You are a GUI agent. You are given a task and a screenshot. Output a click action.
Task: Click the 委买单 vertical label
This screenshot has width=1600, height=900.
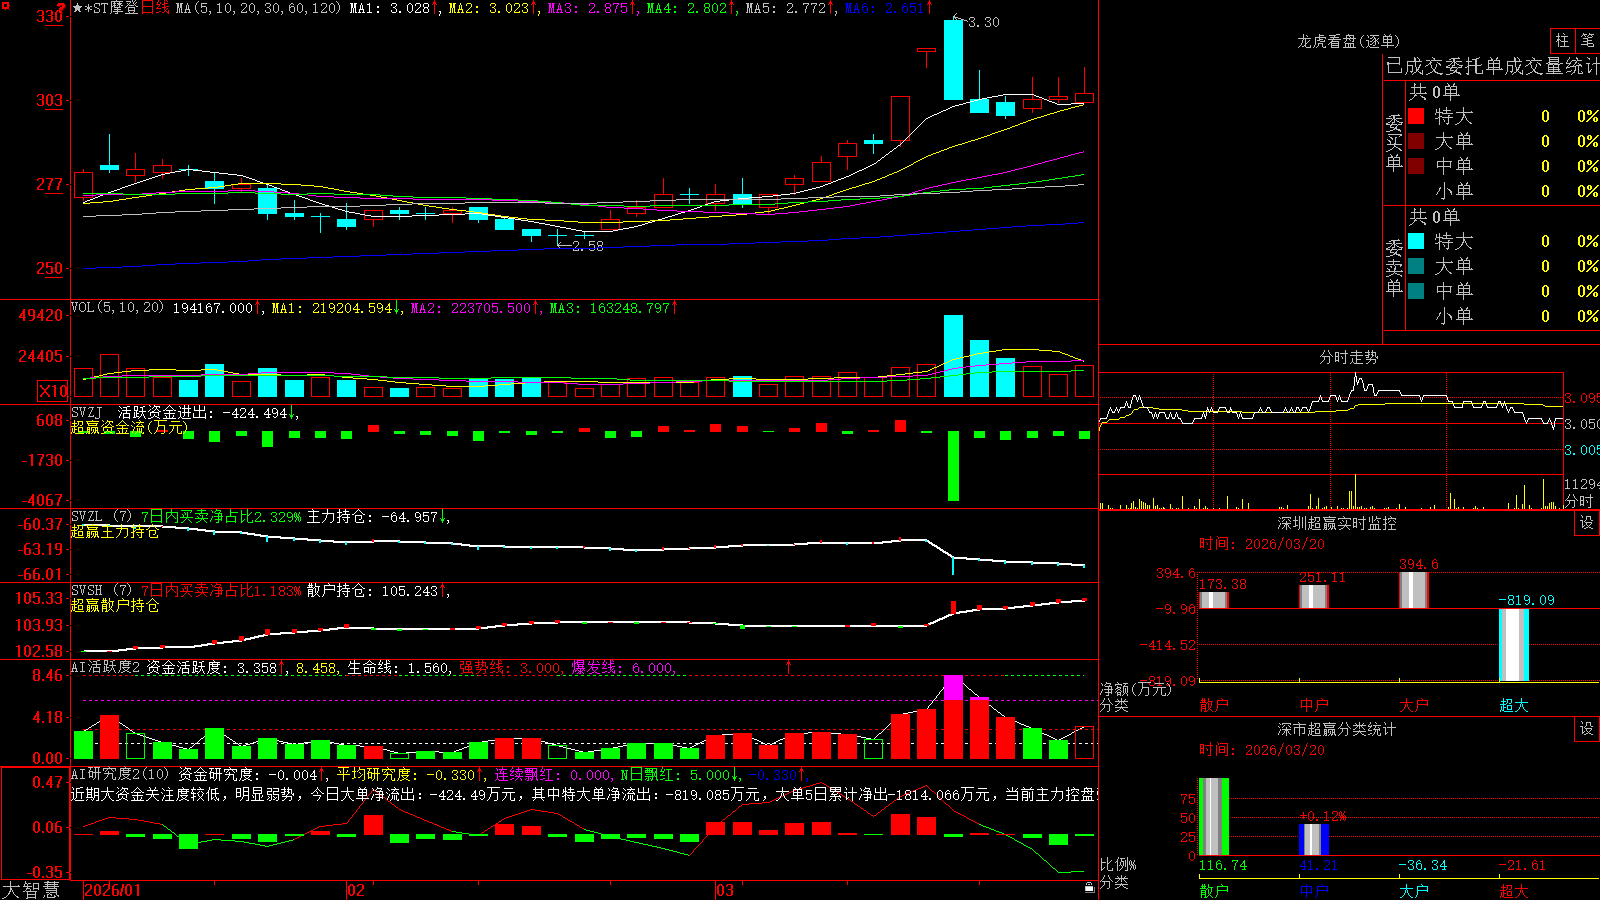(1394, 143)
